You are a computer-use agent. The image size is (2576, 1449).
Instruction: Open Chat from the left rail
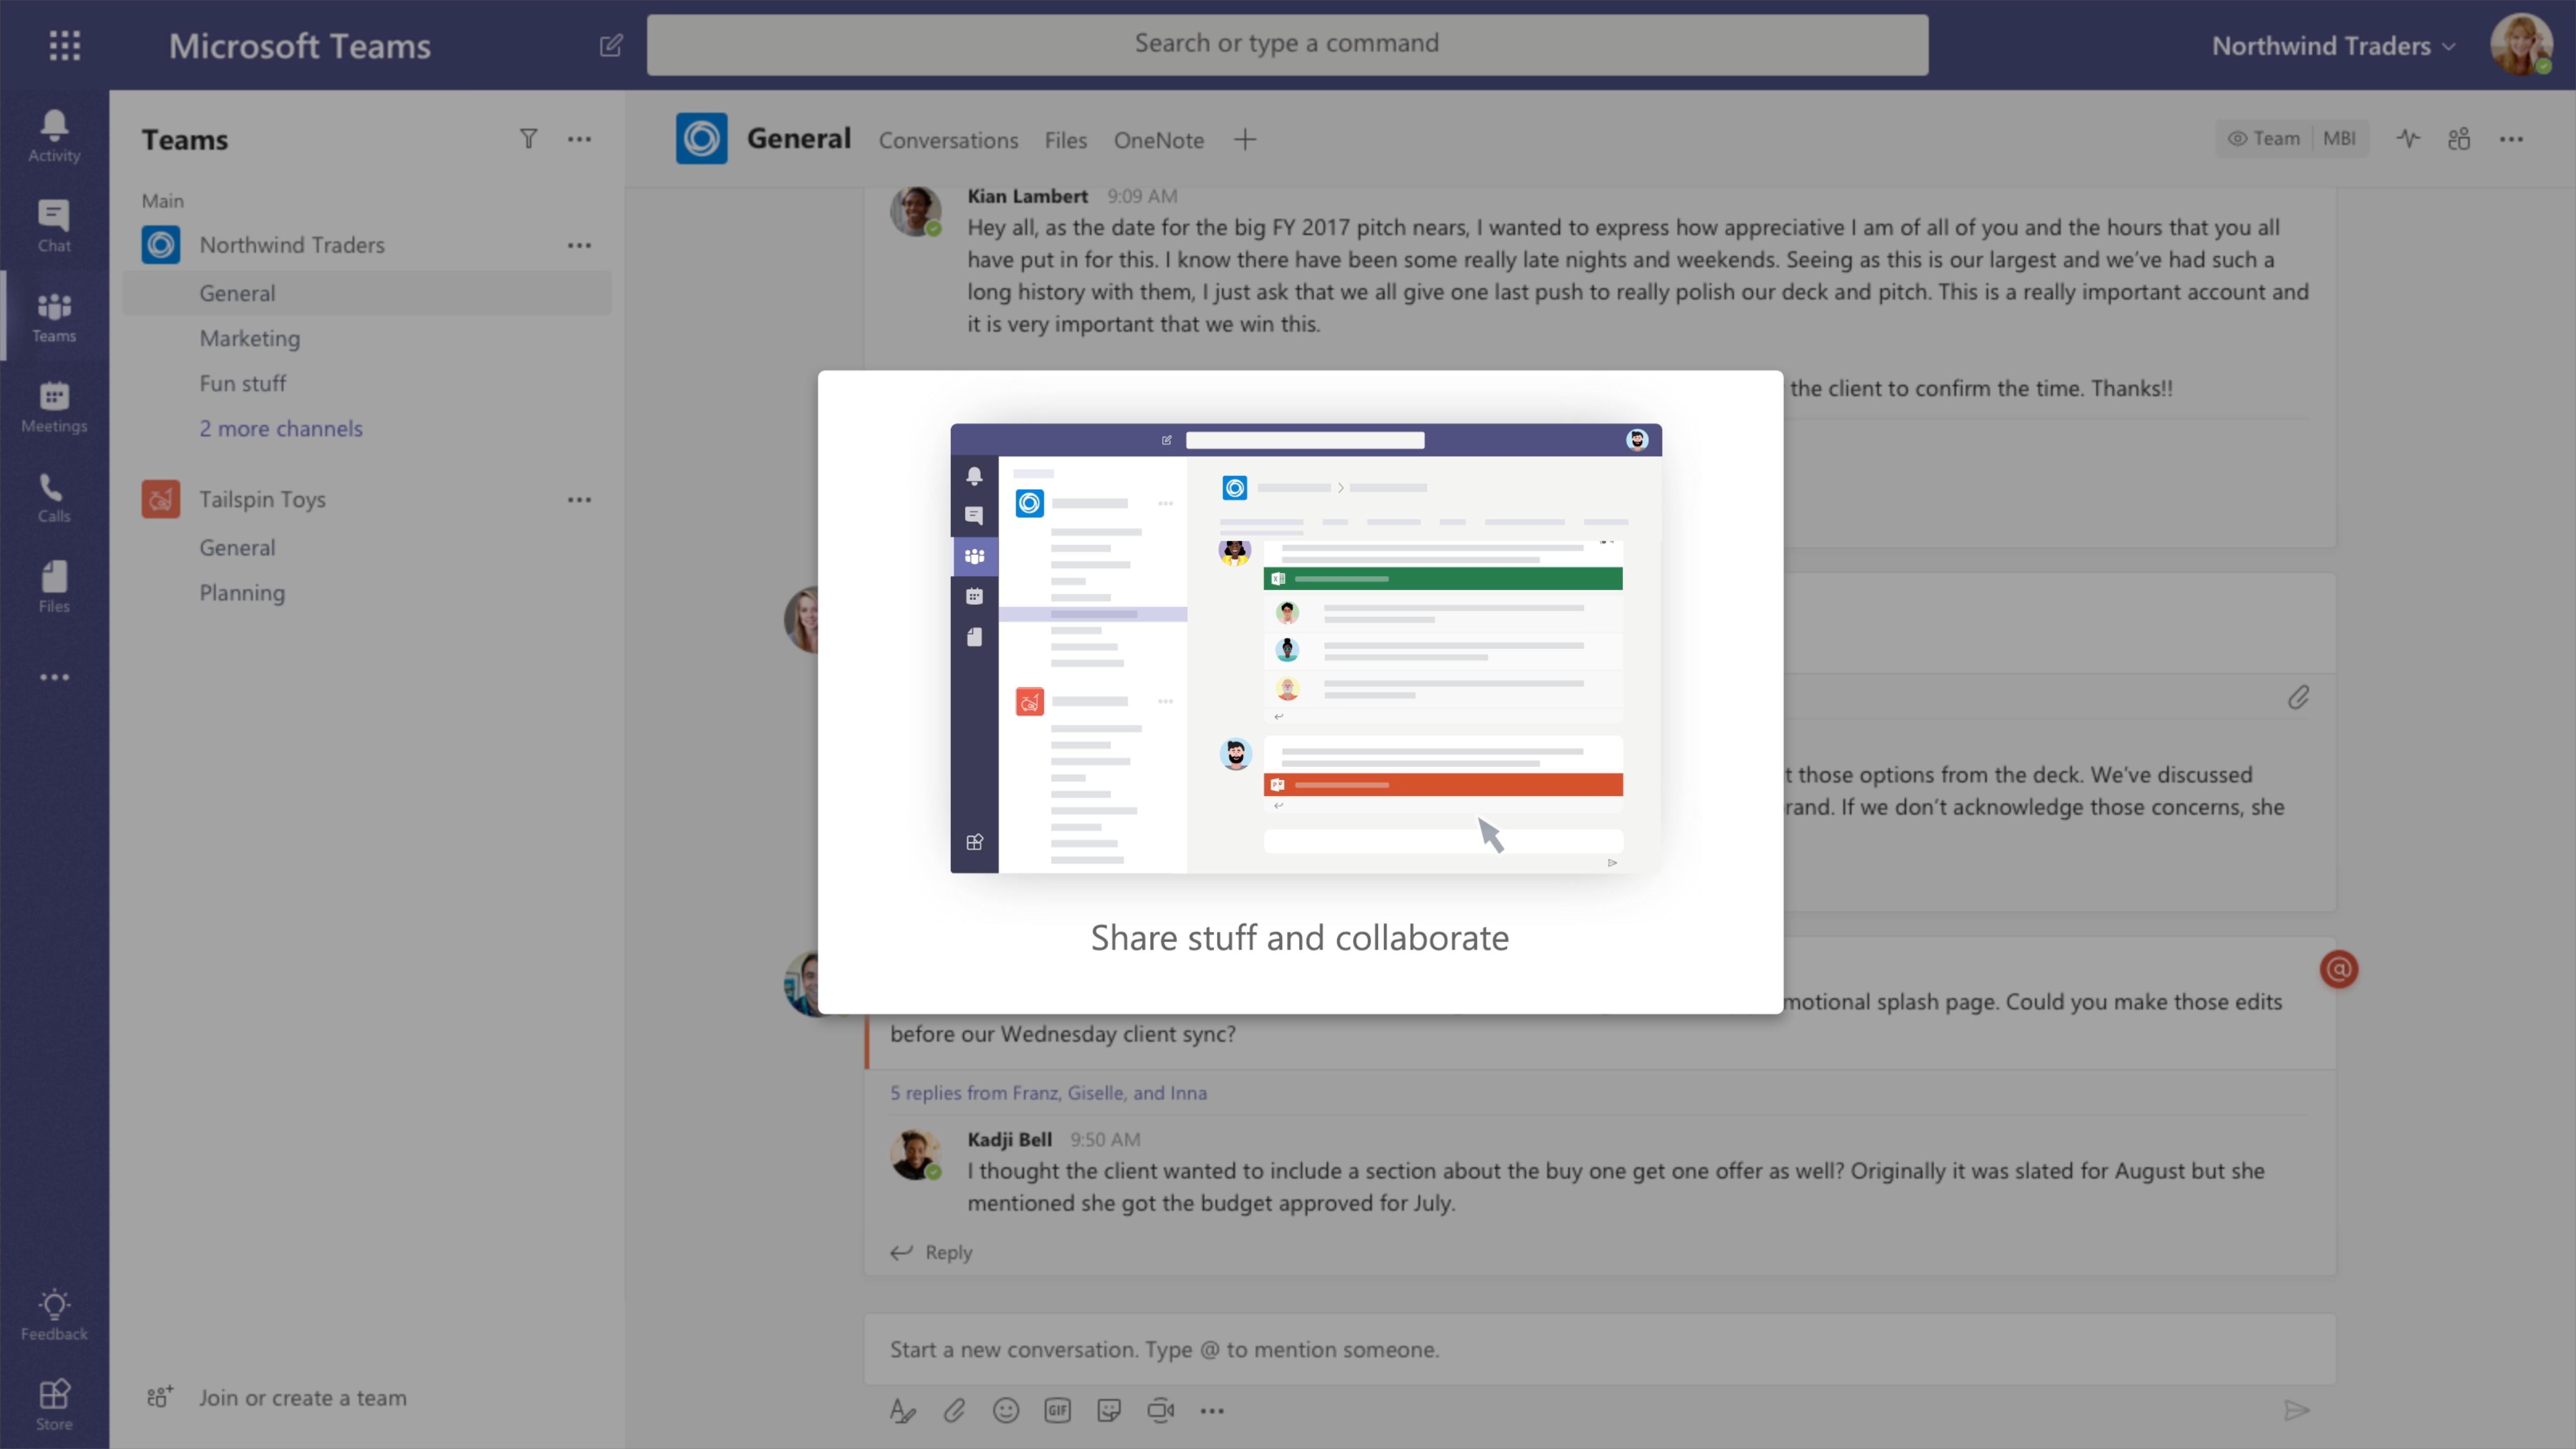[x=54, y=225]
